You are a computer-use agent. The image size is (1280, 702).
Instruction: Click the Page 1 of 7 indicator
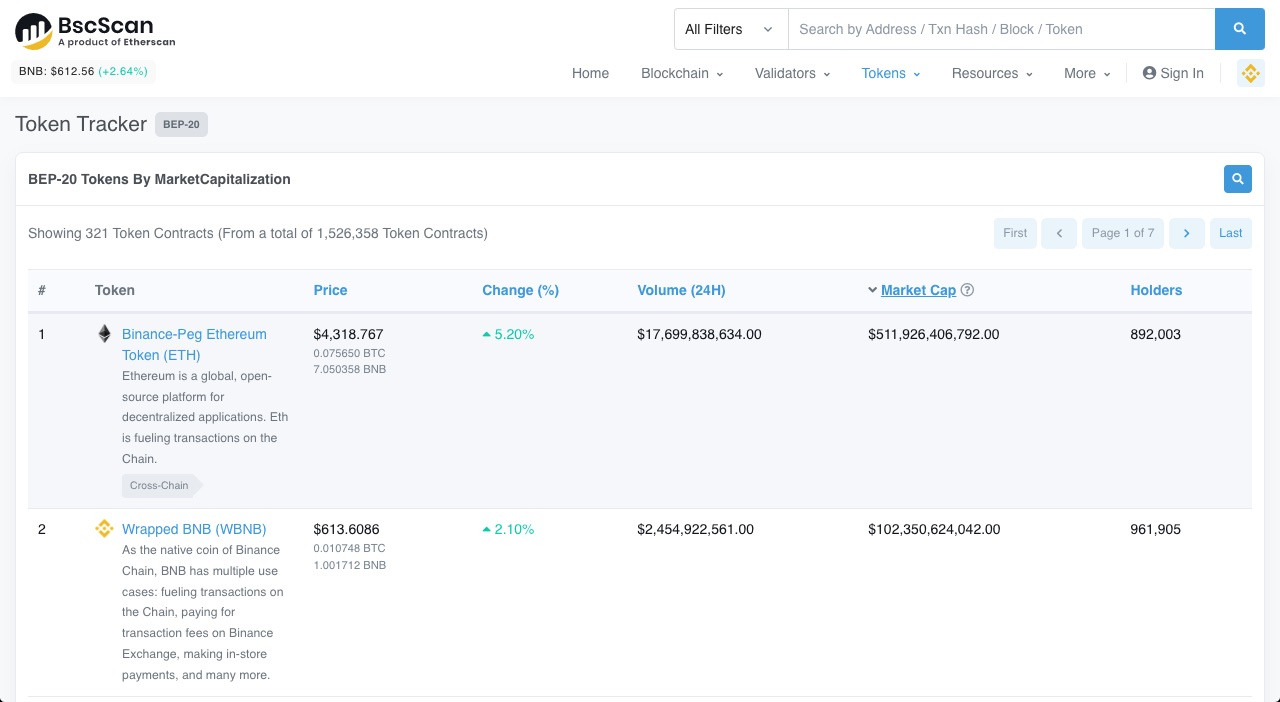point(1123,233)
